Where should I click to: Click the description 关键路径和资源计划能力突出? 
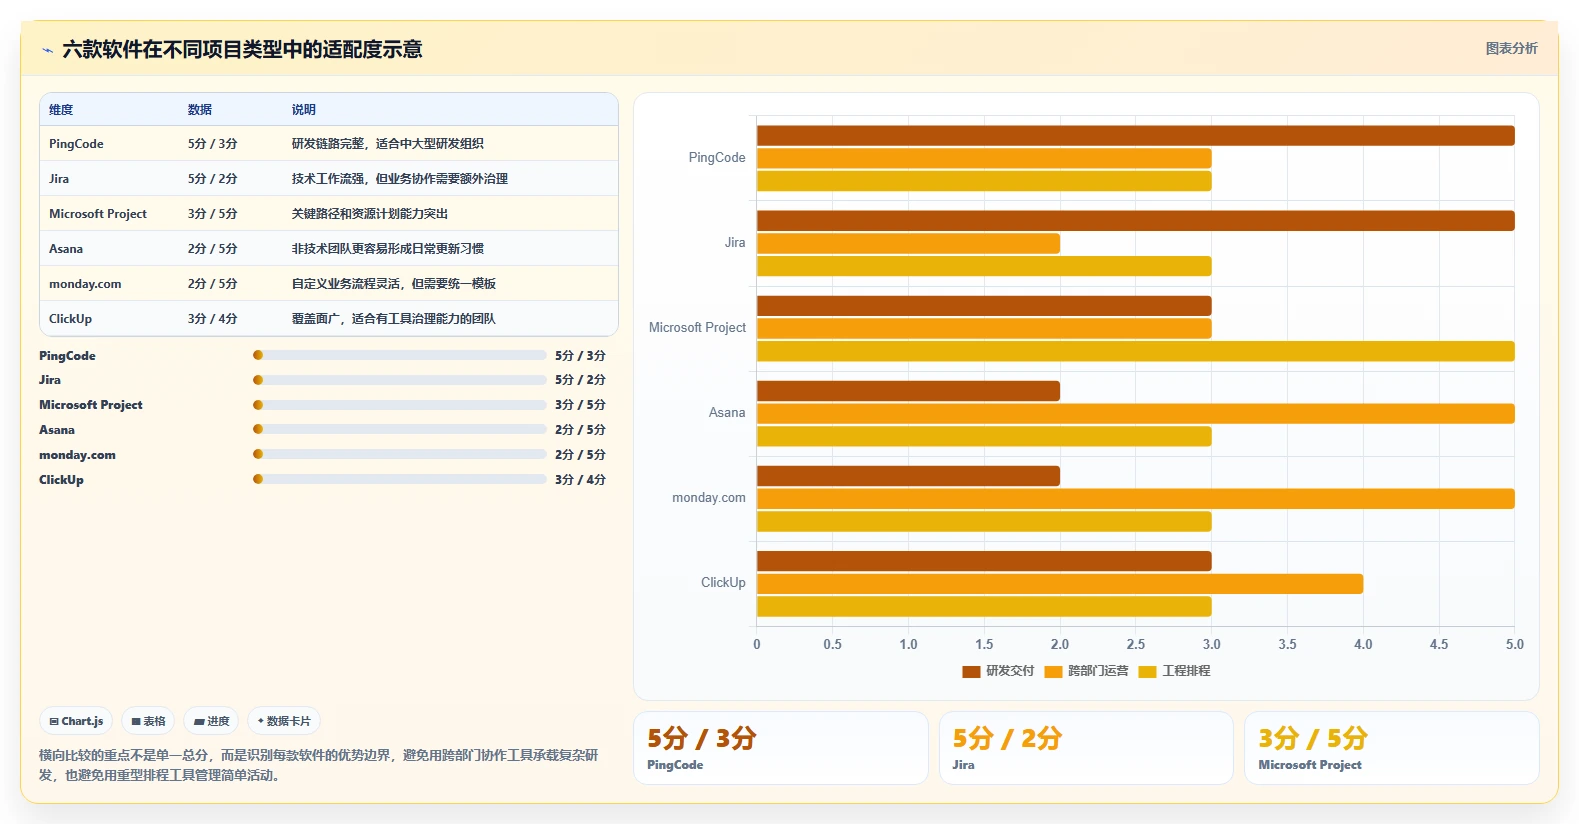370,214
